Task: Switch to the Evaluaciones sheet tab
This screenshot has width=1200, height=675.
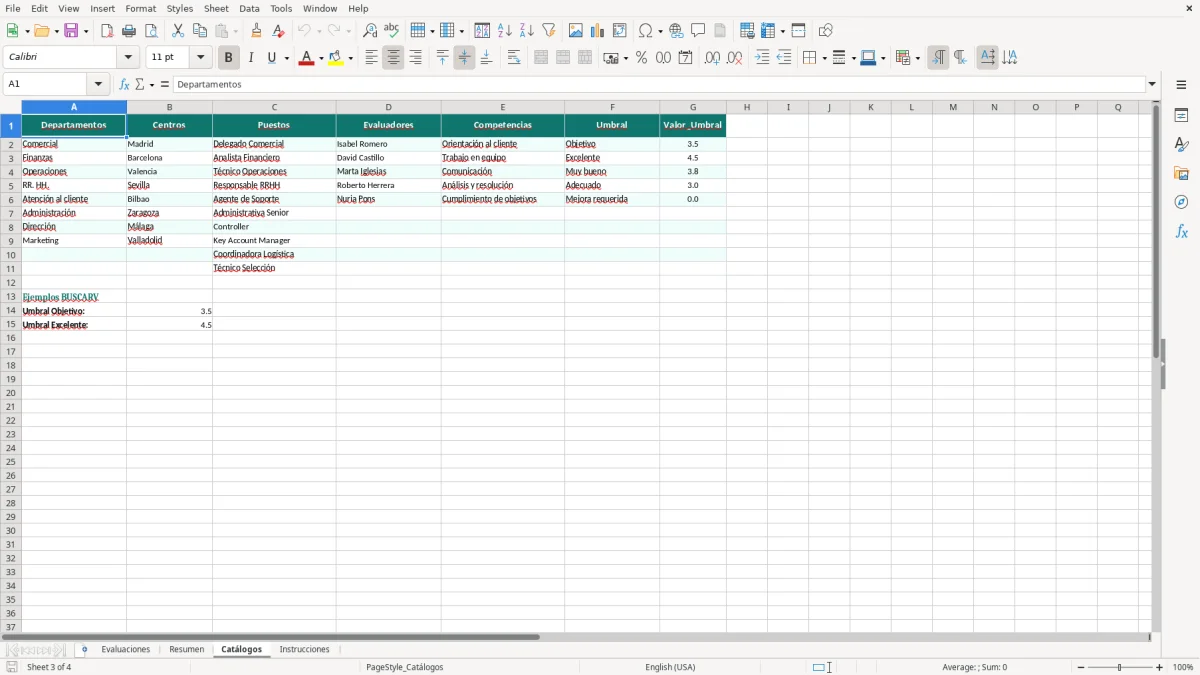Action: coord(126,650)
